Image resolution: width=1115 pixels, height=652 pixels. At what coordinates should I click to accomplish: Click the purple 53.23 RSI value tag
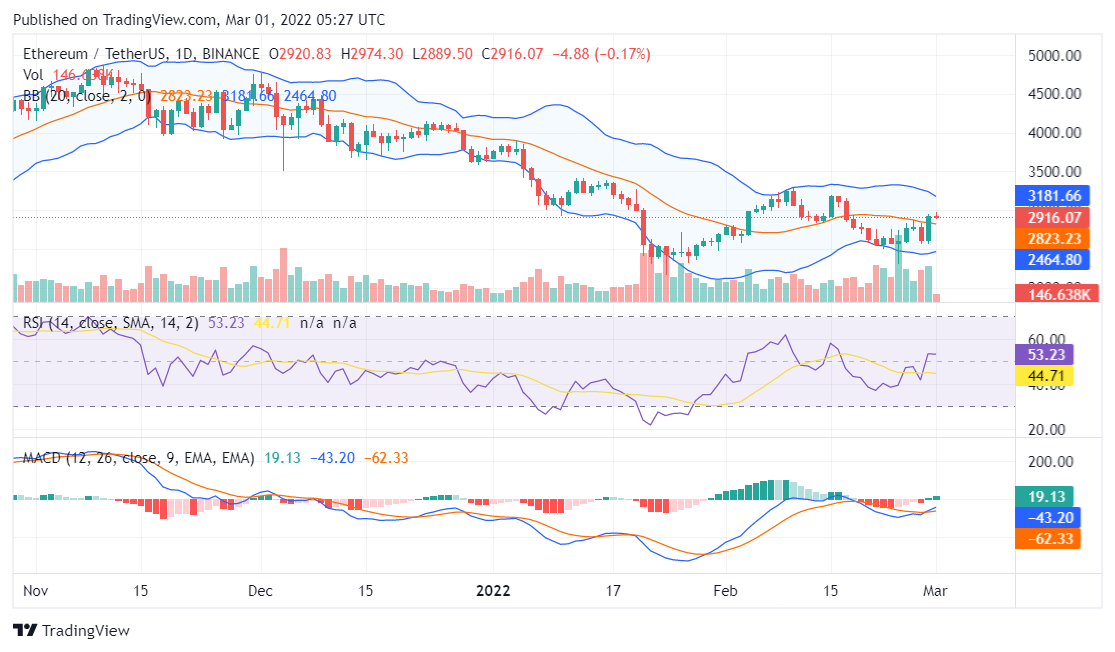click(x=1044, y=353)
